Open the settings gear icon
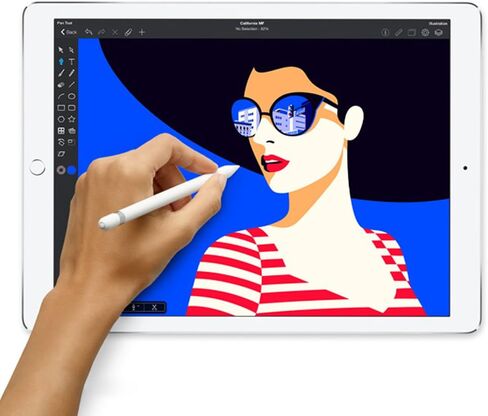The width and height of the screenshot is (488, 416). (x=425, y=32)
